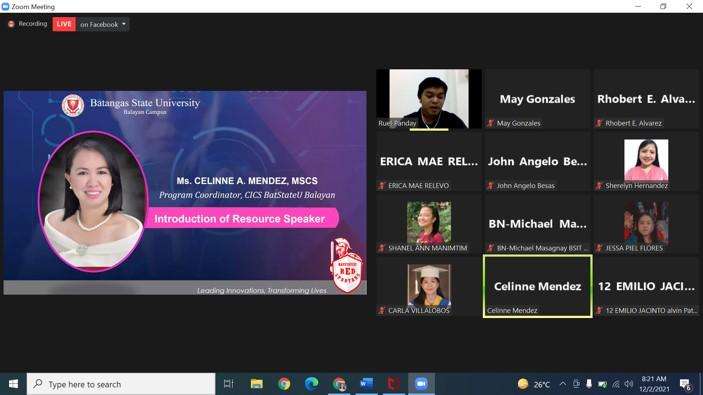Click the red LIVE badge
Screen dimensions: 703x395
point(64,24)
